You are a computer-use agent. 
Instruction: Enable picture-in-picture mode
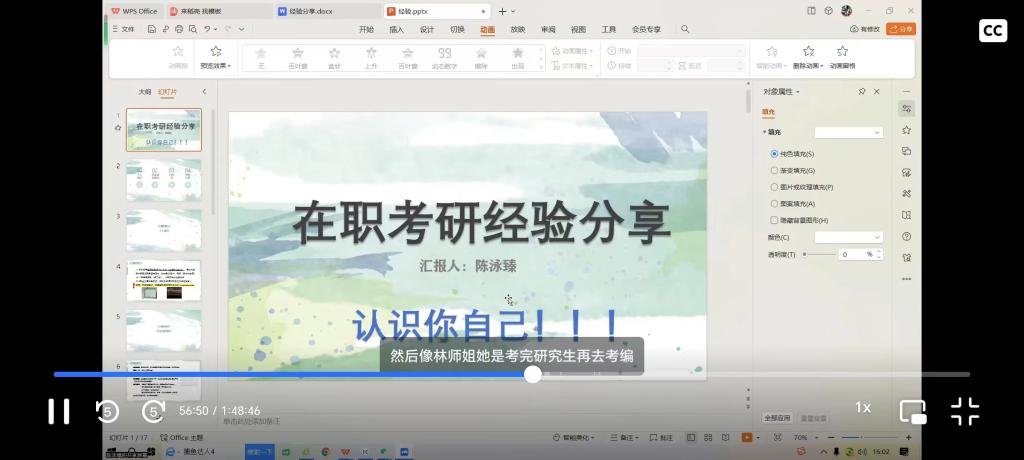[x=912, y=411]
